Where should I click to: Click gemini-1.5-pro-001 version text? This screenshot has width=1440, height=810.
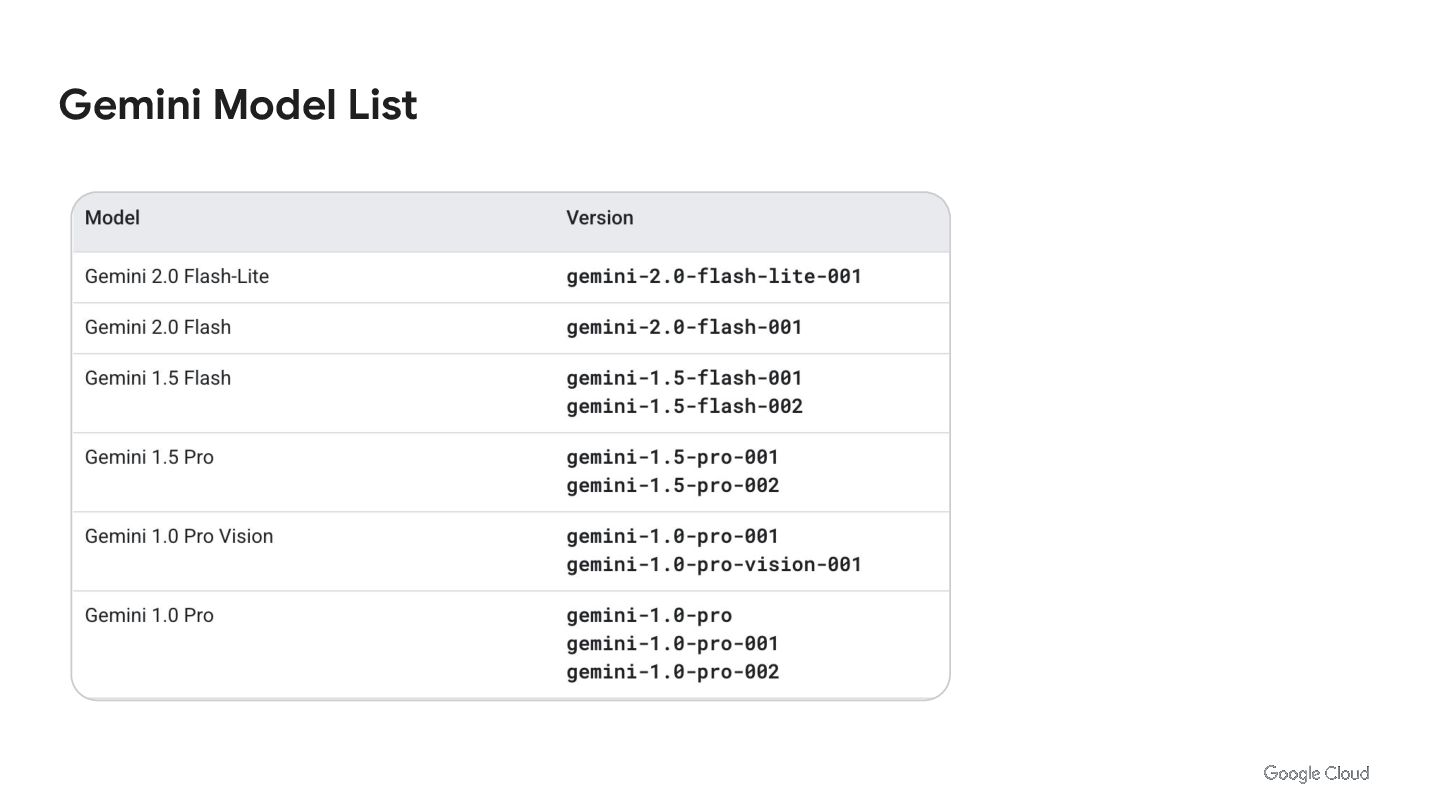[x=672, y=457]
